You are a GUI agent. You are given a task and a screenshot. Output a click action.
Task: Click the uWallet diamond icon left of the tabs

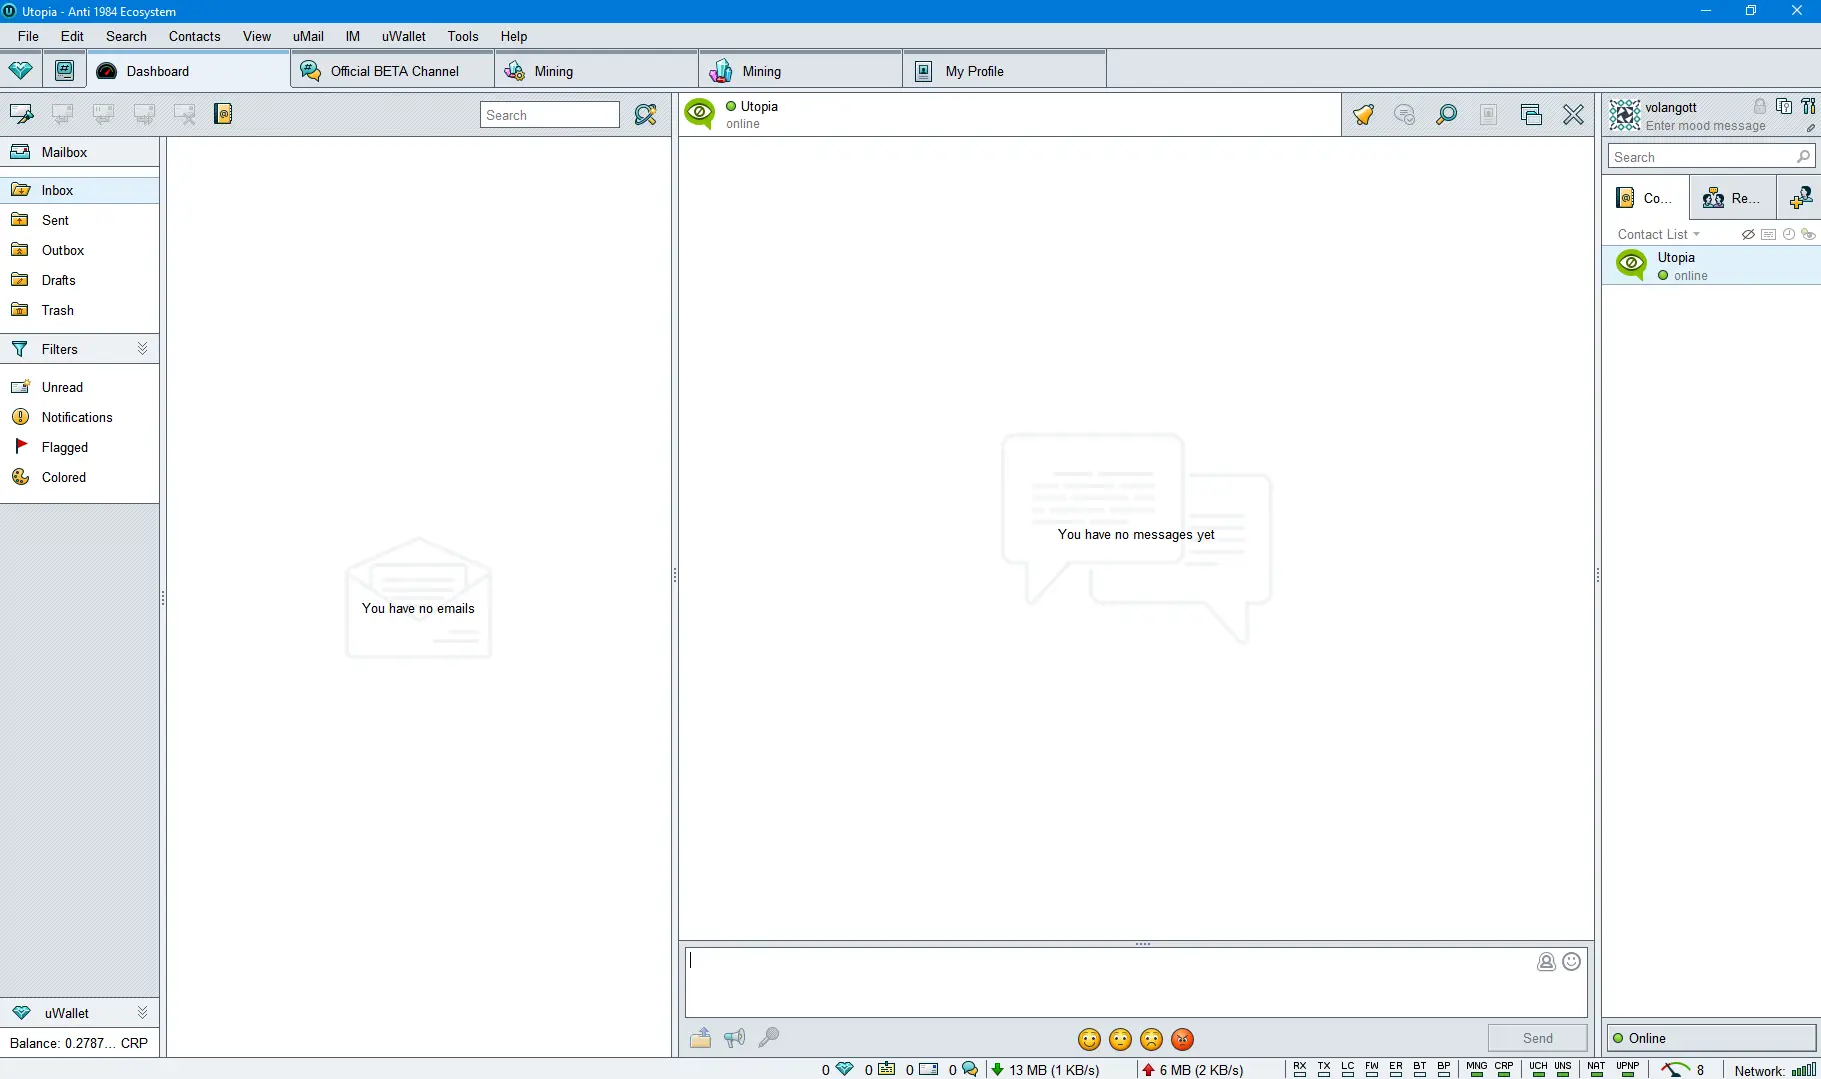(x=21, y=70)
